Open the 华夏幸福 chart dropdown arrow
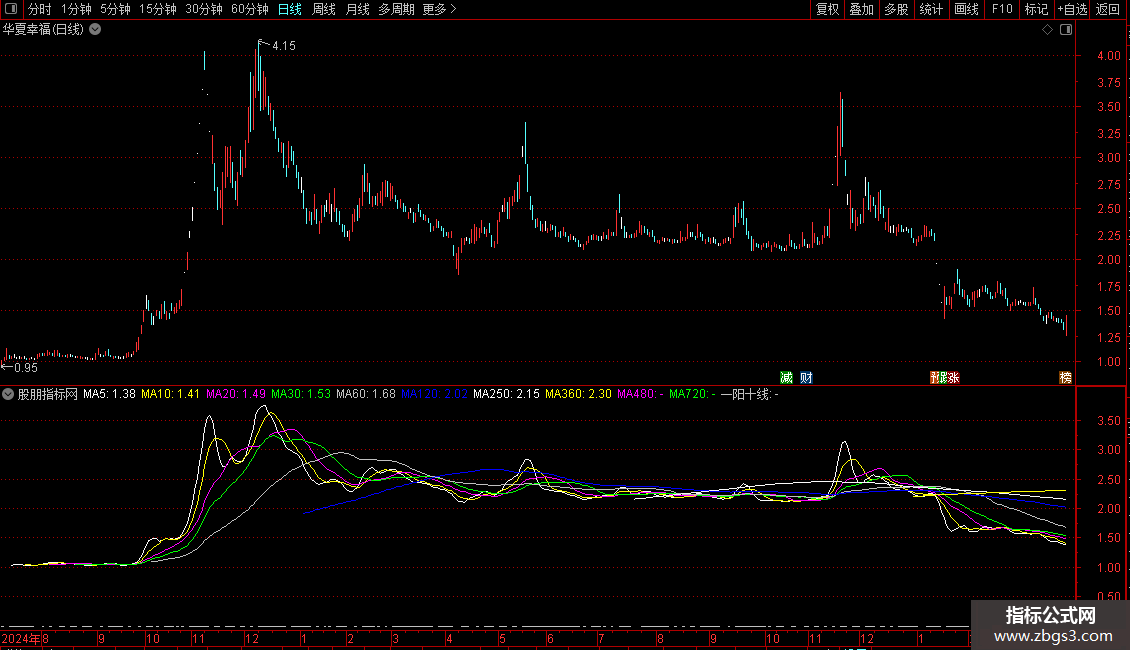The height and width of the screenshot is (650, 1130). tap(95, 30)
